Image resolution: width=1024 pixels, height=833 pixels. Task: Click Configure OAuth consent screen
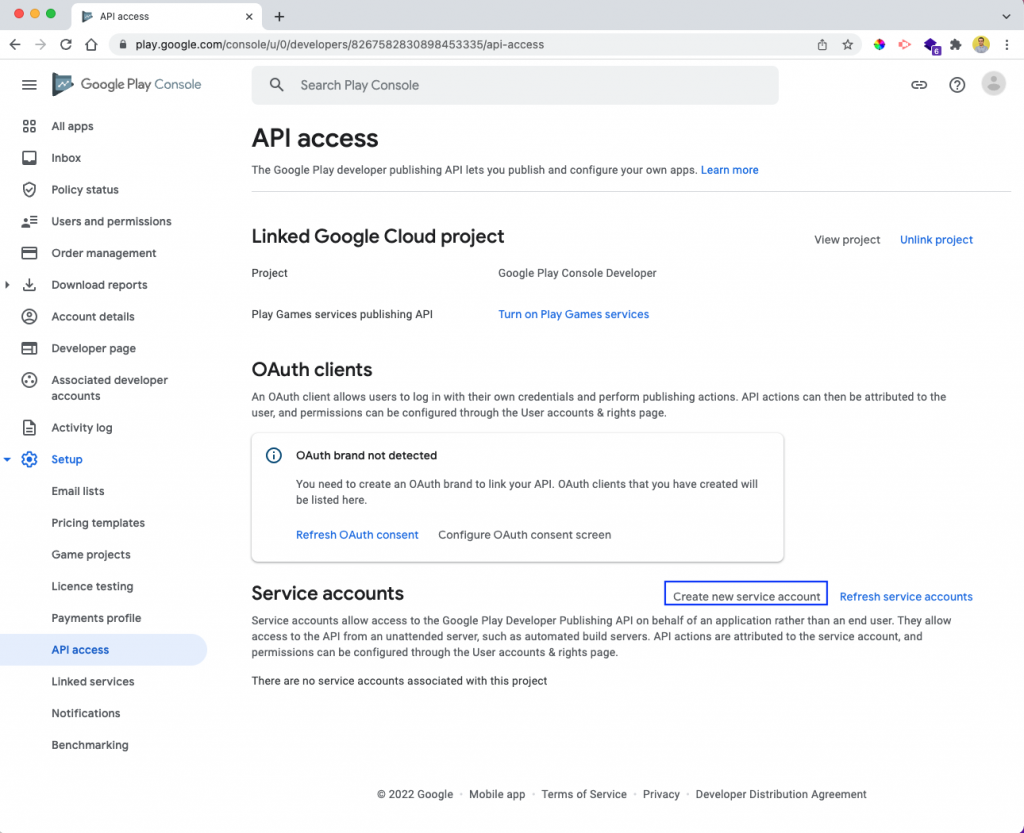point(524,535)
